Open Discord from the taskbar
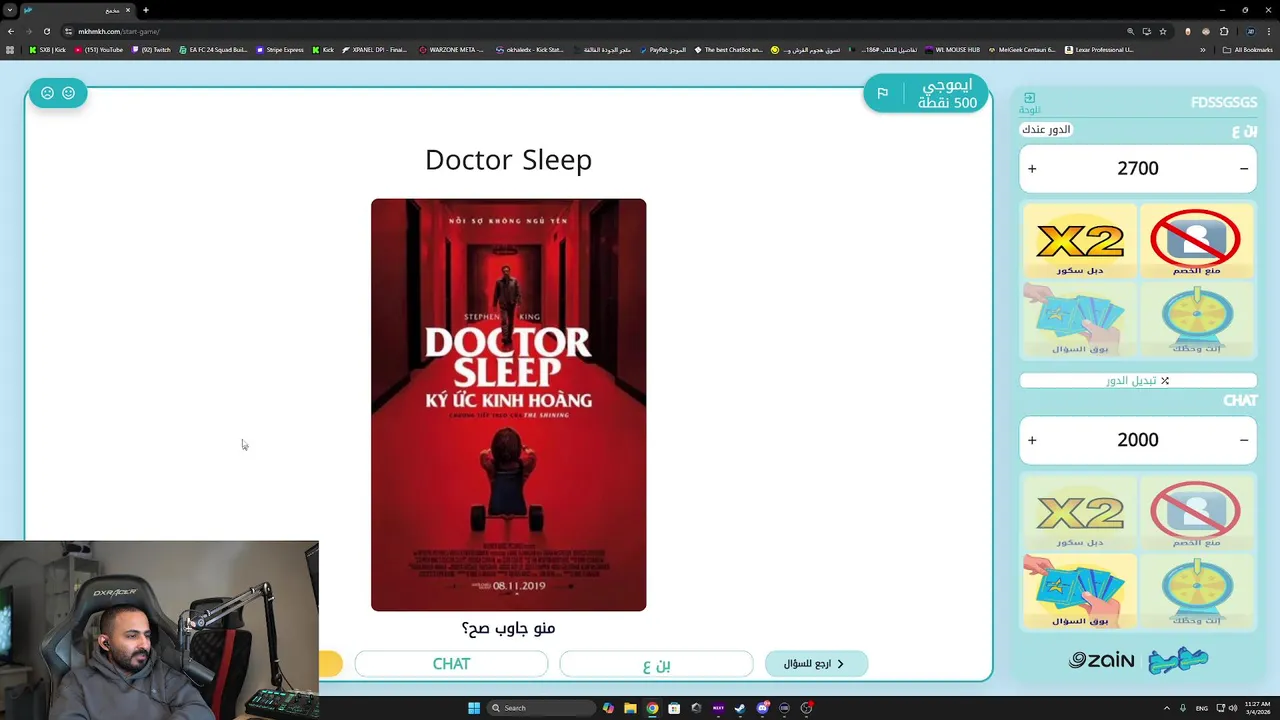 coord(763,708)
